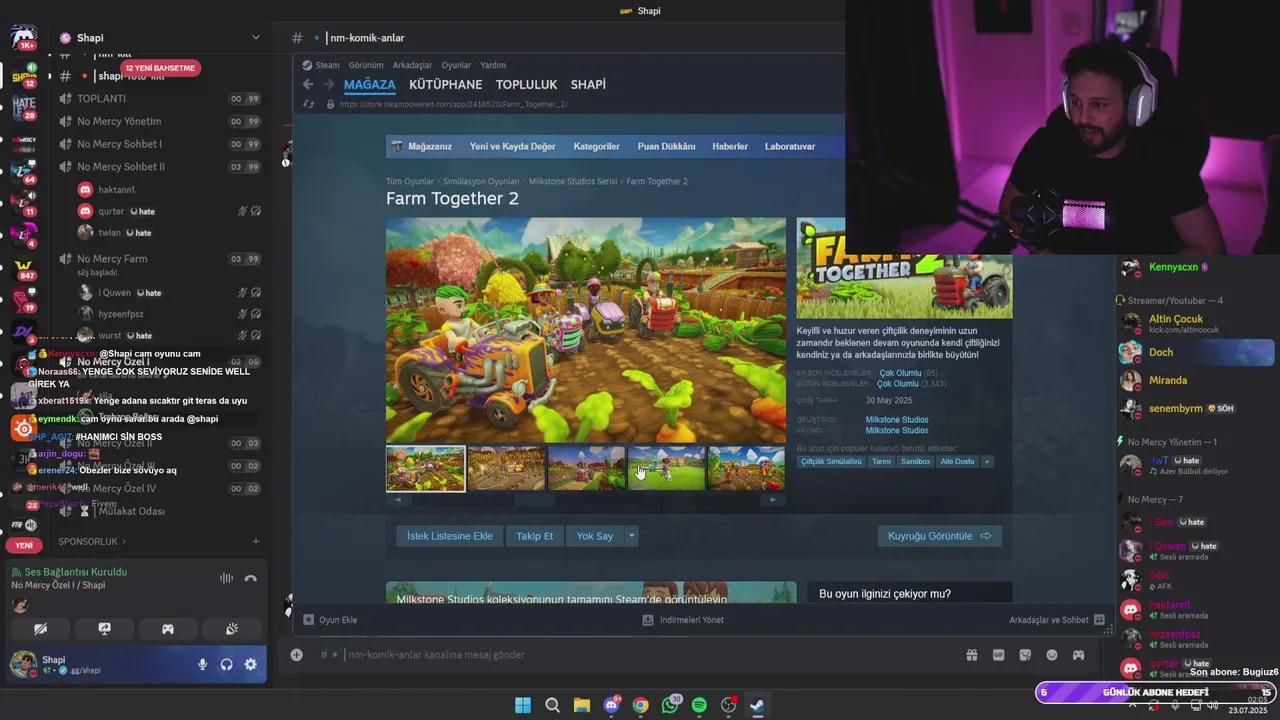Open gift icon in message bar
The width and height of the screenshot is (1280, 720).
pos(971,655)
